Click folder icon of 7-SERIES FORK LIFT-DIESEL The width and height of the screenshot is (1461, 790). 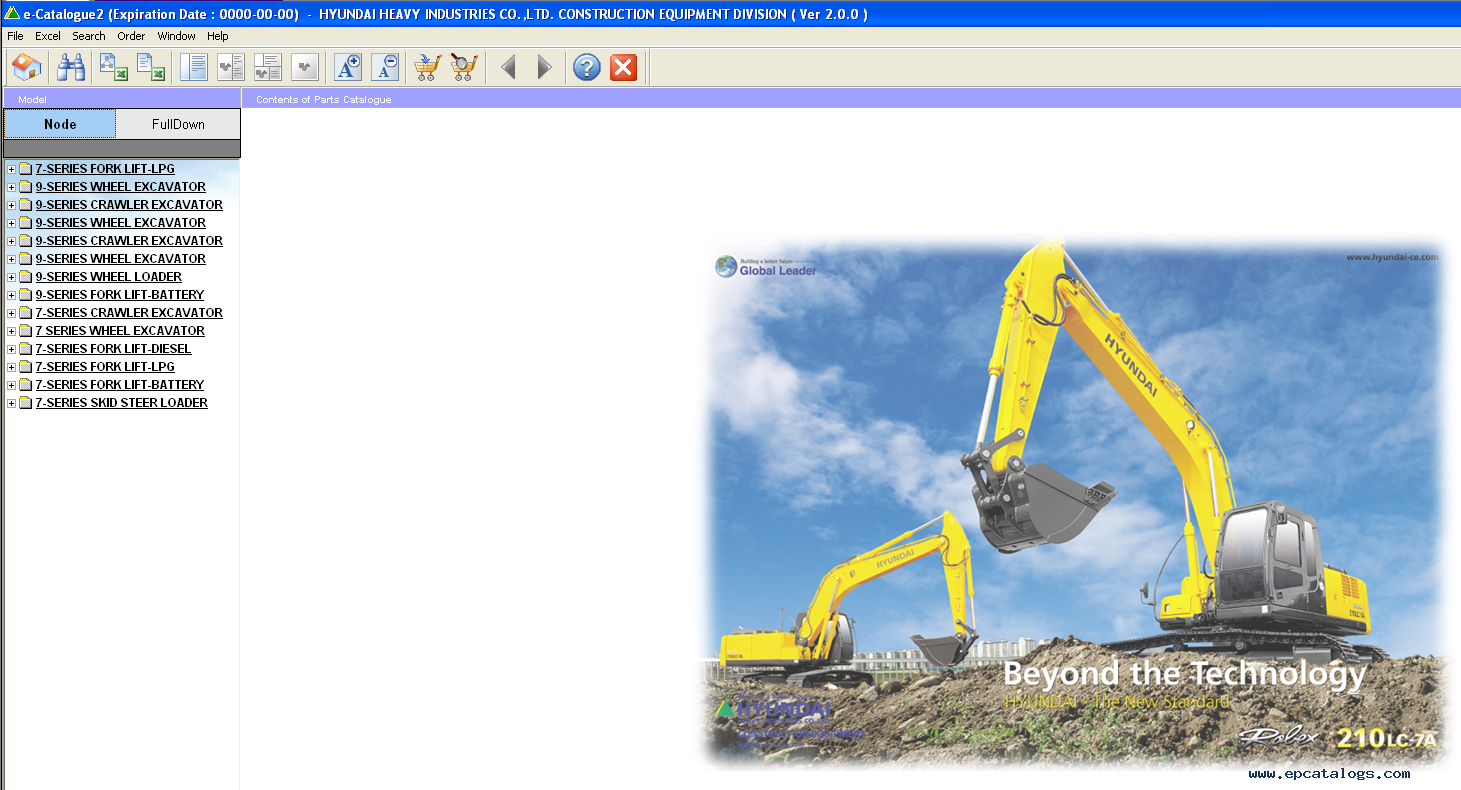pos(26,349)
